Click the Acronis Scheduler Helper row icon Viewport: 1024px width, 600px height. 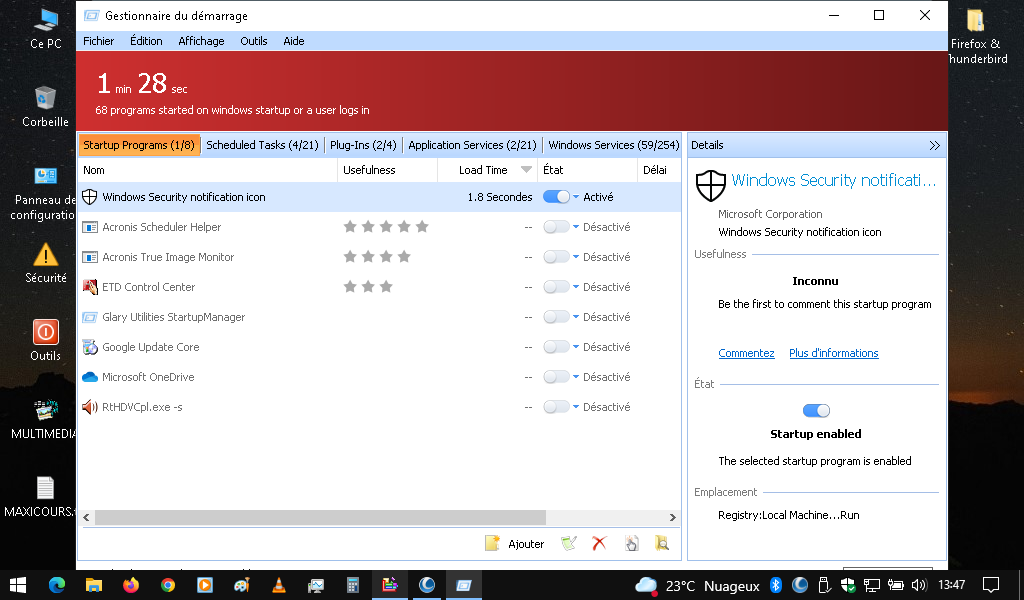(89, 227)
